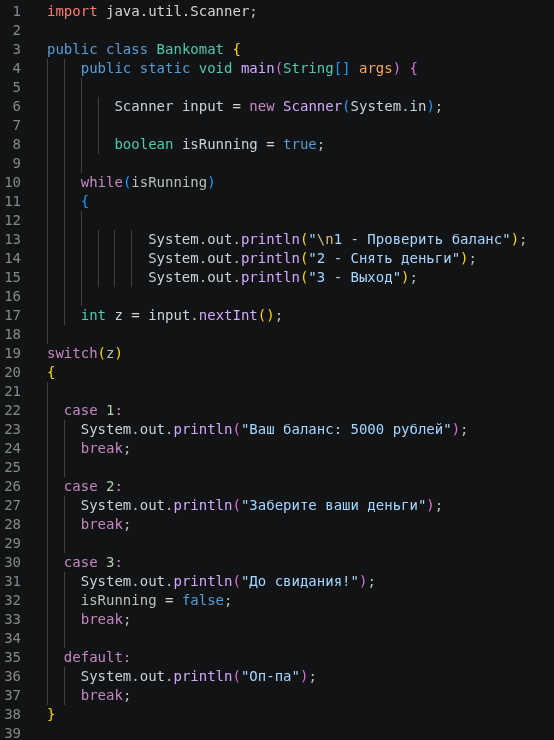Click the yellow opening brace on line 20

[51, 372]
